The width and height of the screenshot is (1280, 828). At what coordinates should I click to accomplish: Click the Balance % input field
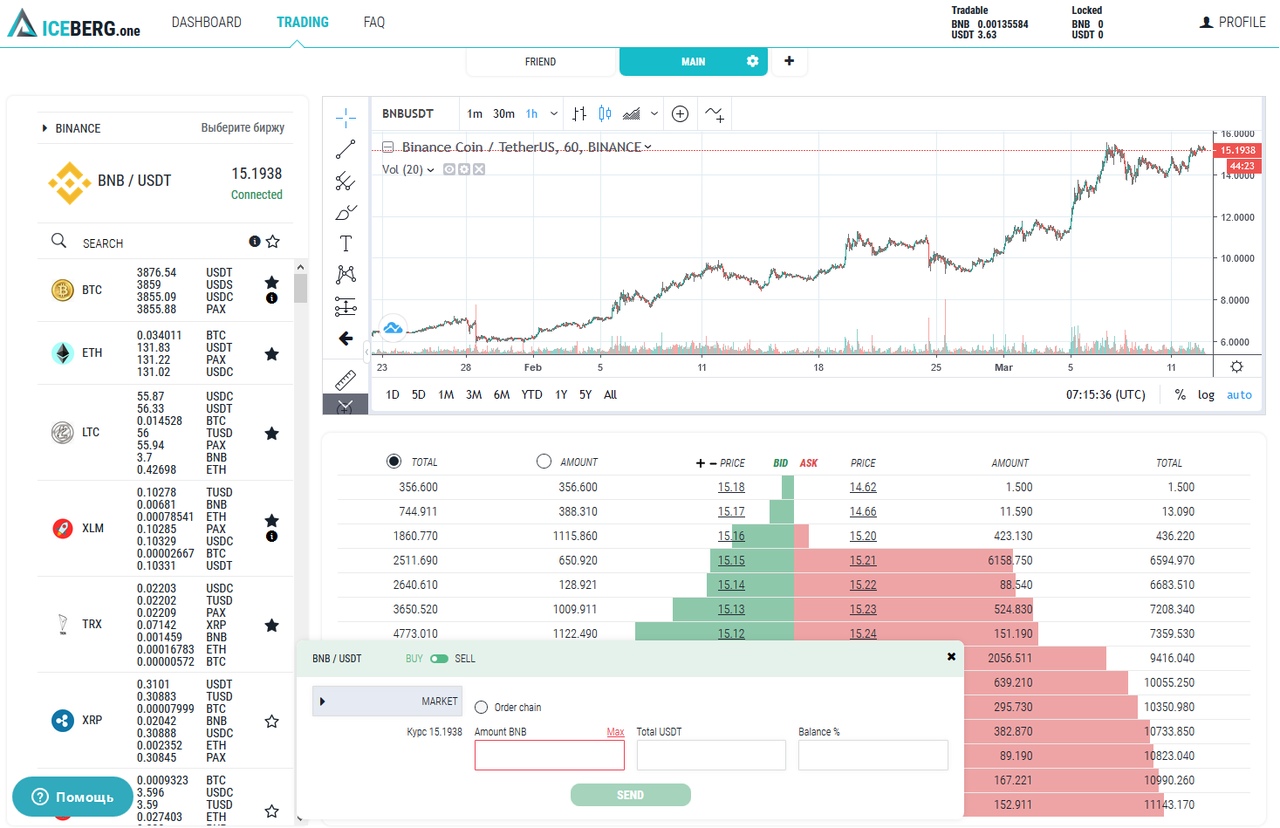[x=873, y=755]
